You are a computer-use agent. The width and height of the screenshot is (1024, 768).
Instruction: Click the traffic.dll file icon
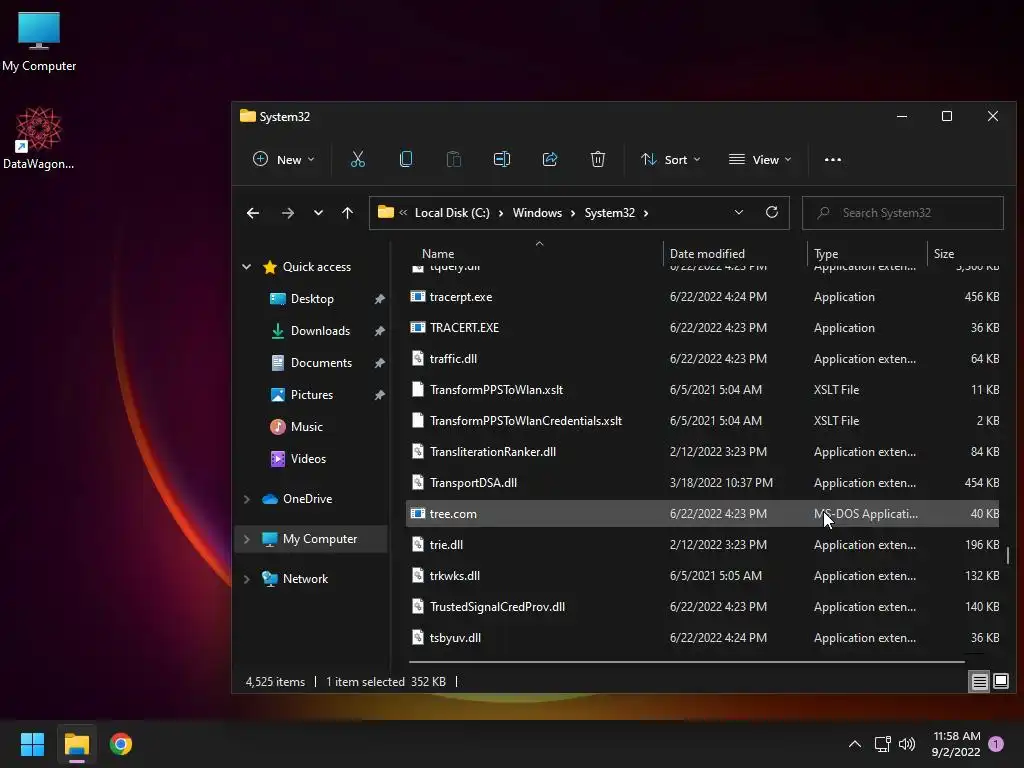[417, 359]
